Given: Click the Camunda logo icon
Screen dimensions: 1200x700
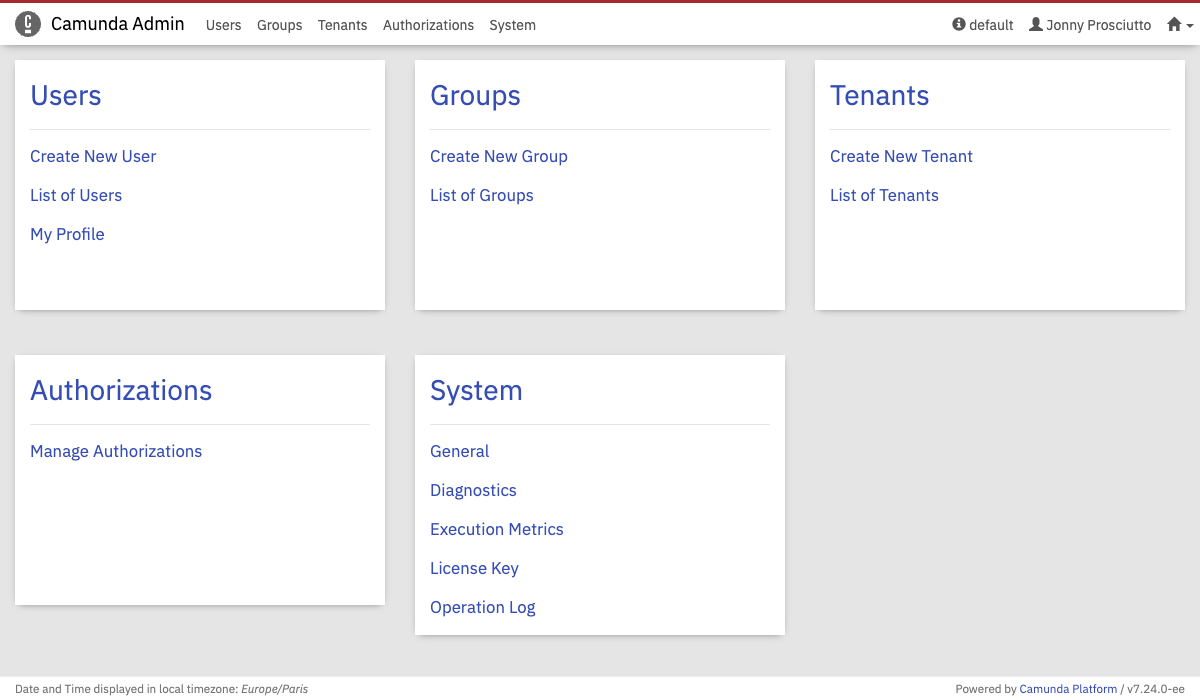Looking at the screenshot, I should (28, 25).
